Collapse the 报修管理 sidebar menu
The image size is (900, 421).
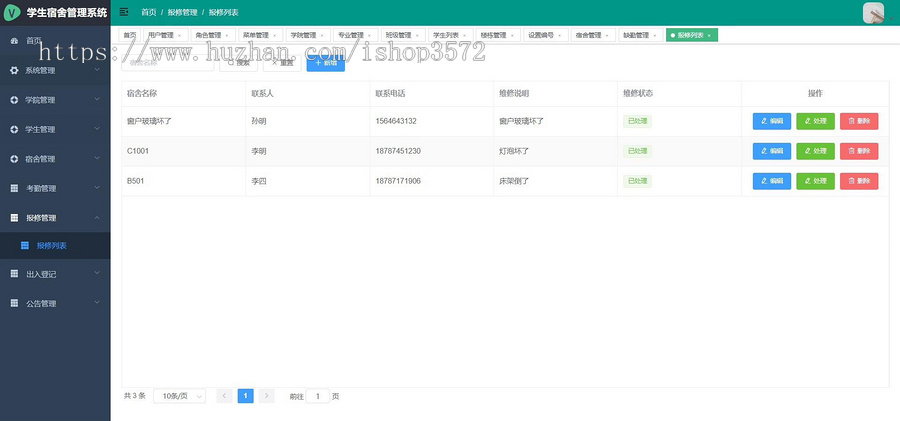point(55,218)
